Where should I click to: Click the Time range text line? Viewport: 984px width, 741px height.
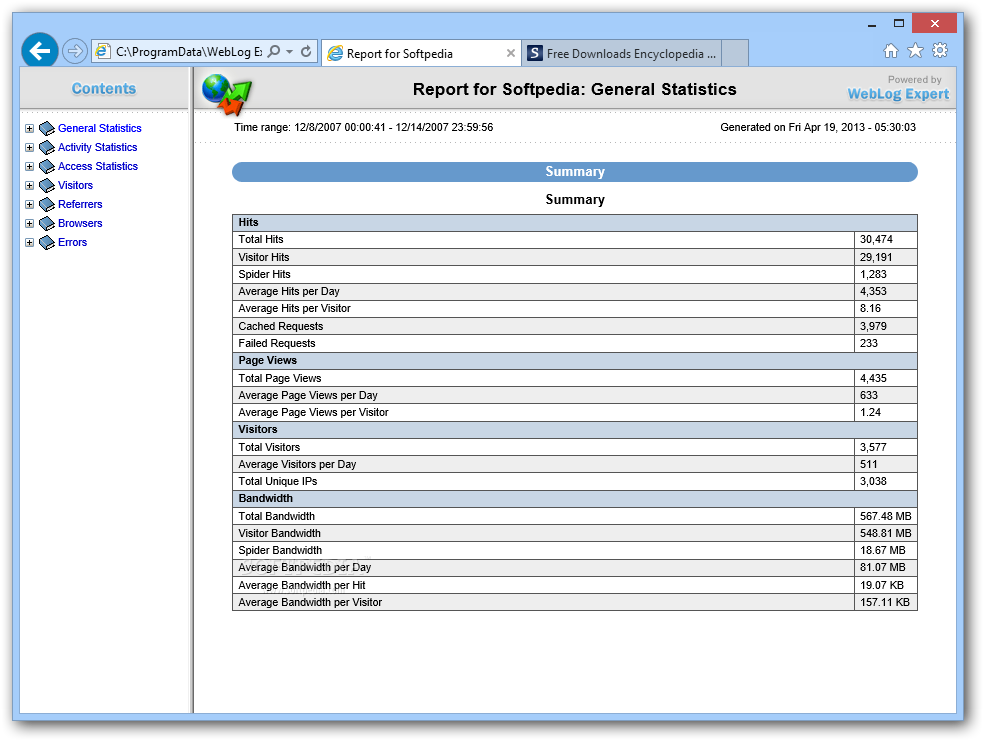(x=363, y=127)
